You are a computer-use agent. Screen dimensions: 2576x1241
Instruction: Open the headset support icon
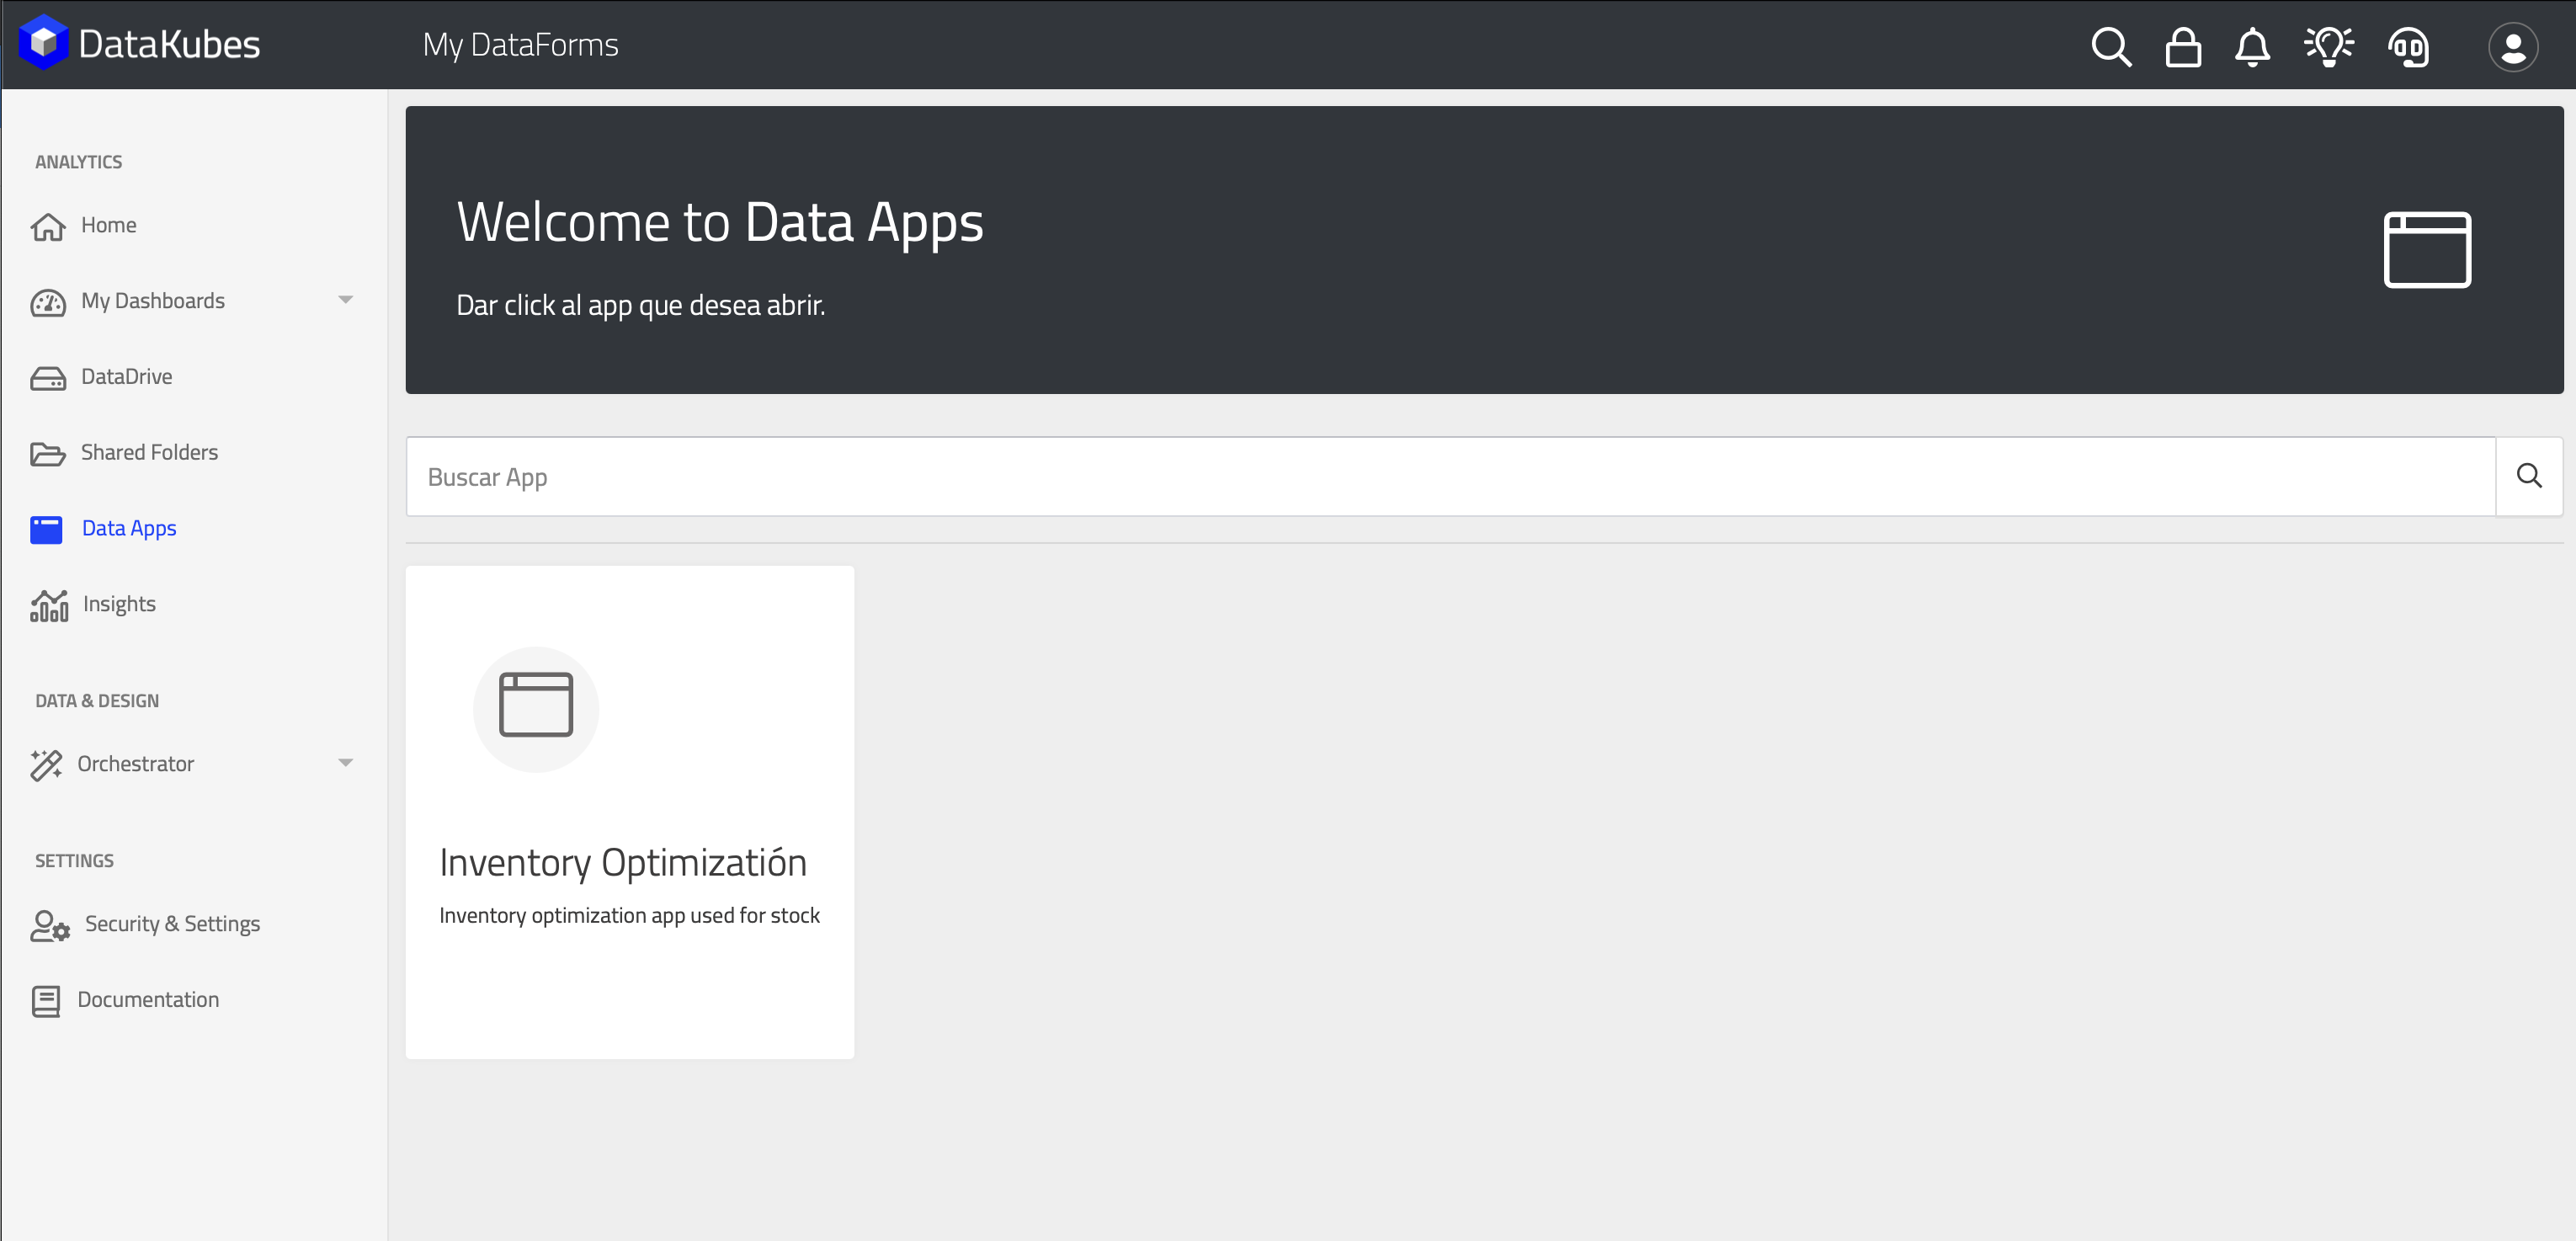point(2408,46)
